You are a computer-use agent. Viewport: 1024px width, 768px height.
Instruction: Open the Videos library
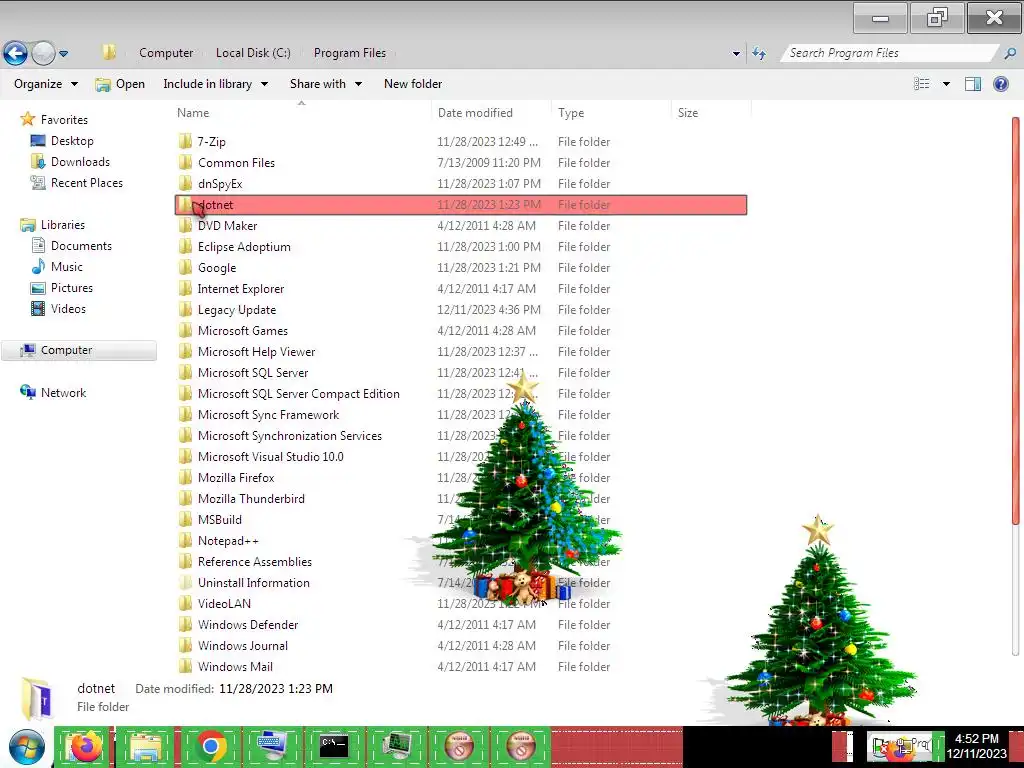[68, 308]
